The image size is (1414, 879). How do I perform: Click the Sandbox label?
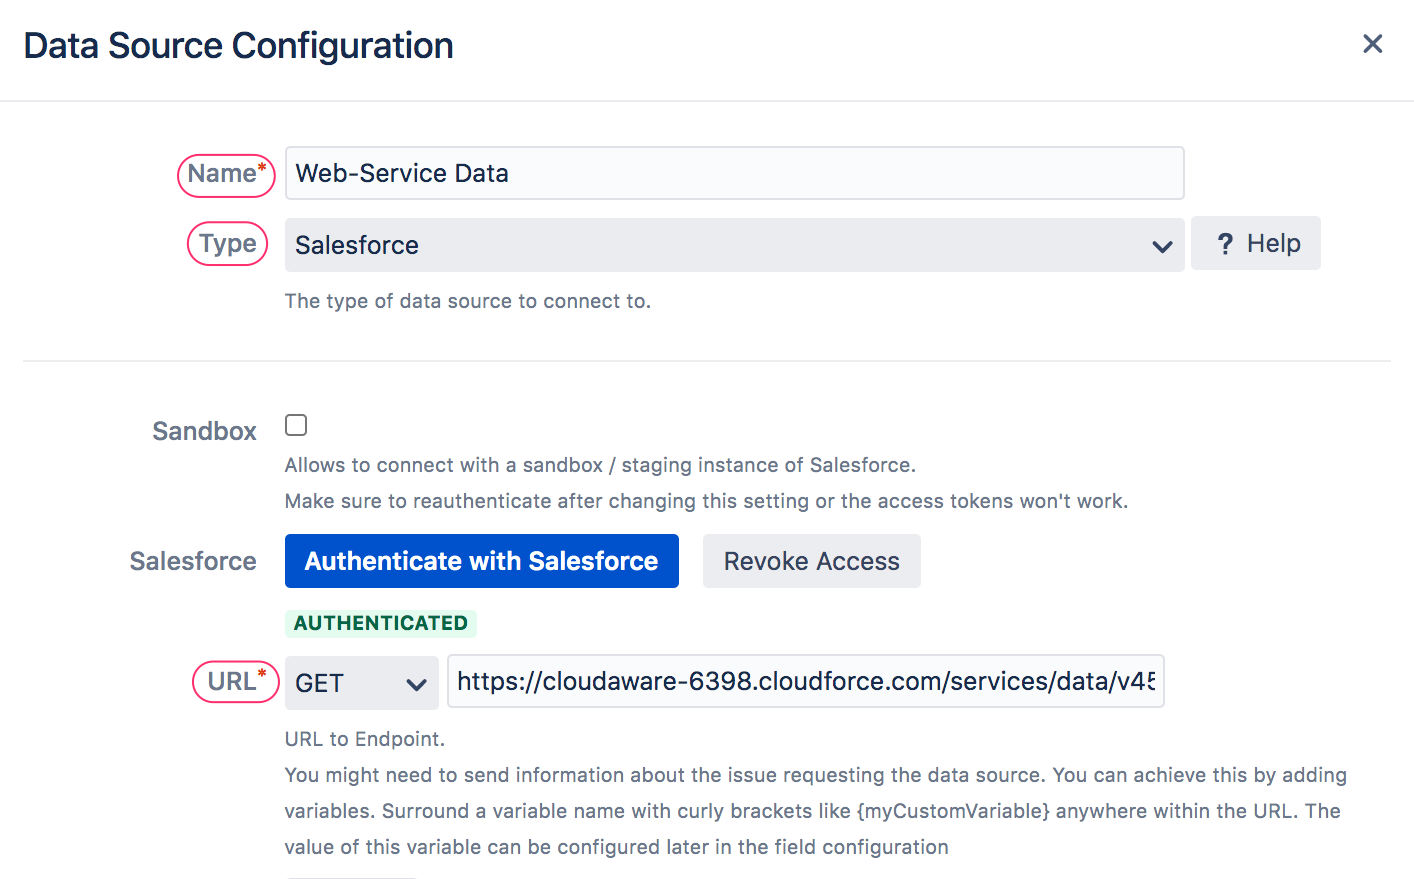tap(204, 431)
